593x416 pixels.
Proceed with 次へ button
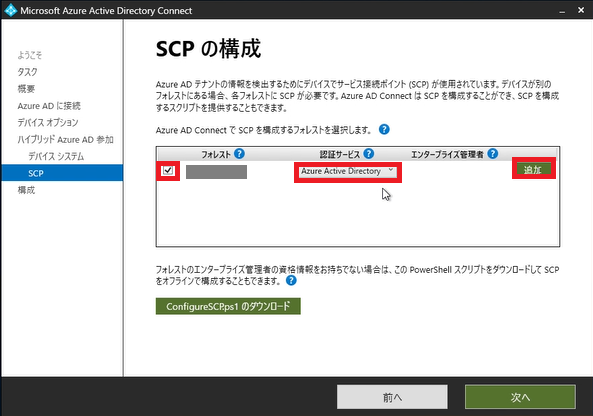(520, 397)
